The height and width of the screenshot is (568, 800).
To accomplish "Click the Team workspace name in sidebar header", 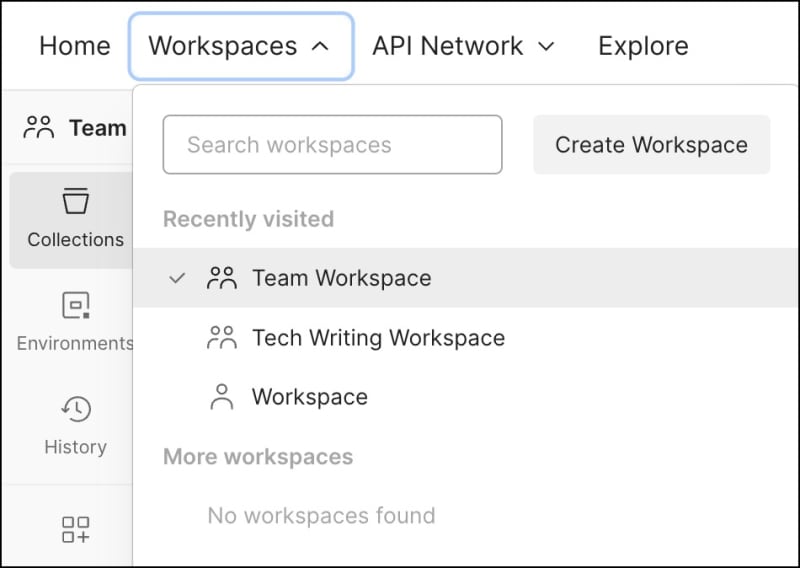I will [97, 128].
